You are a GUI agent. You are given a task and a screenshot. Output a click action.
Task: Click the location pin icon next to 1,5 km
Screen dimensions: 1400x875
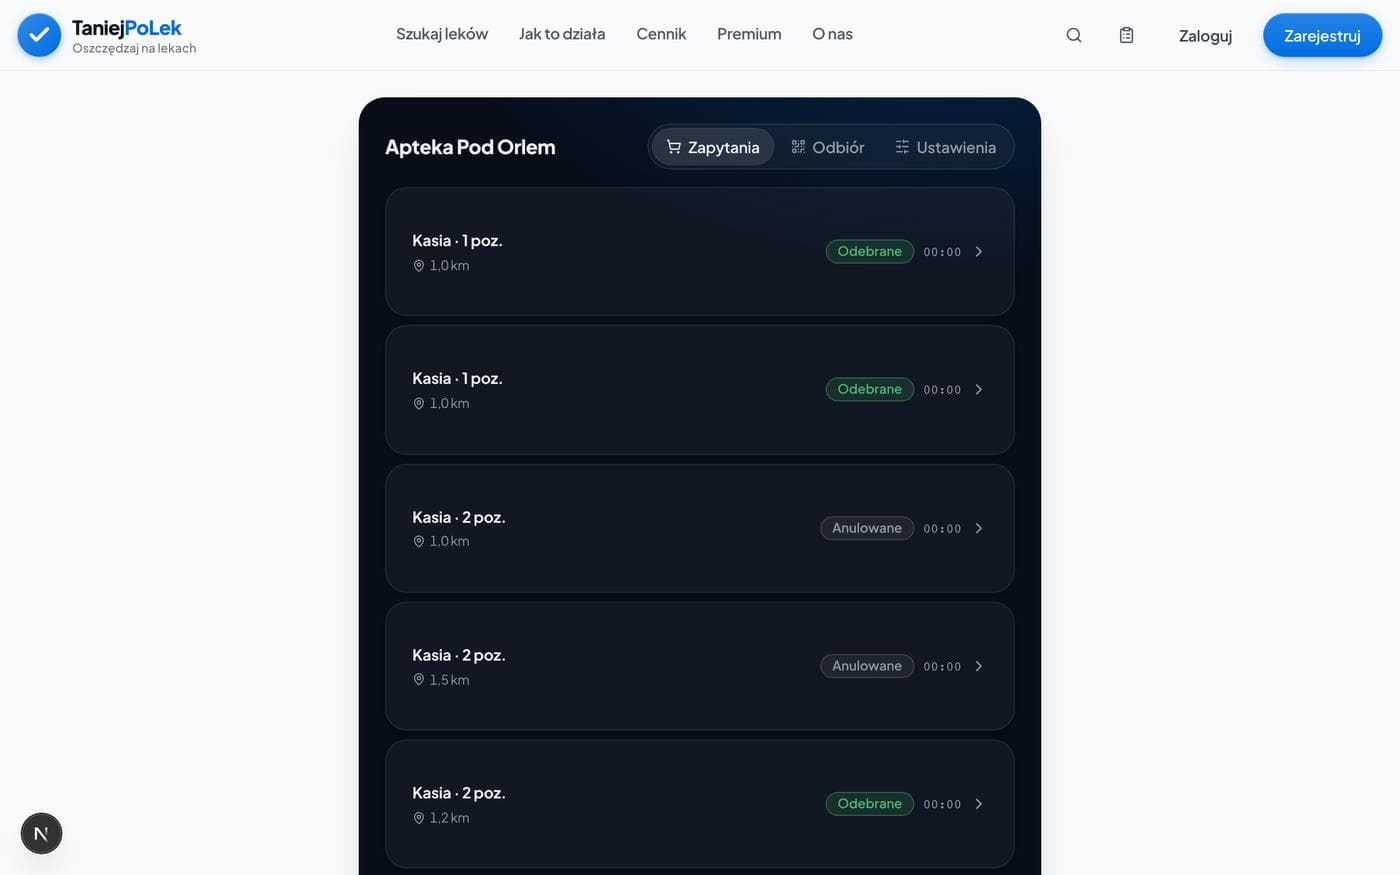pos(419,679)
